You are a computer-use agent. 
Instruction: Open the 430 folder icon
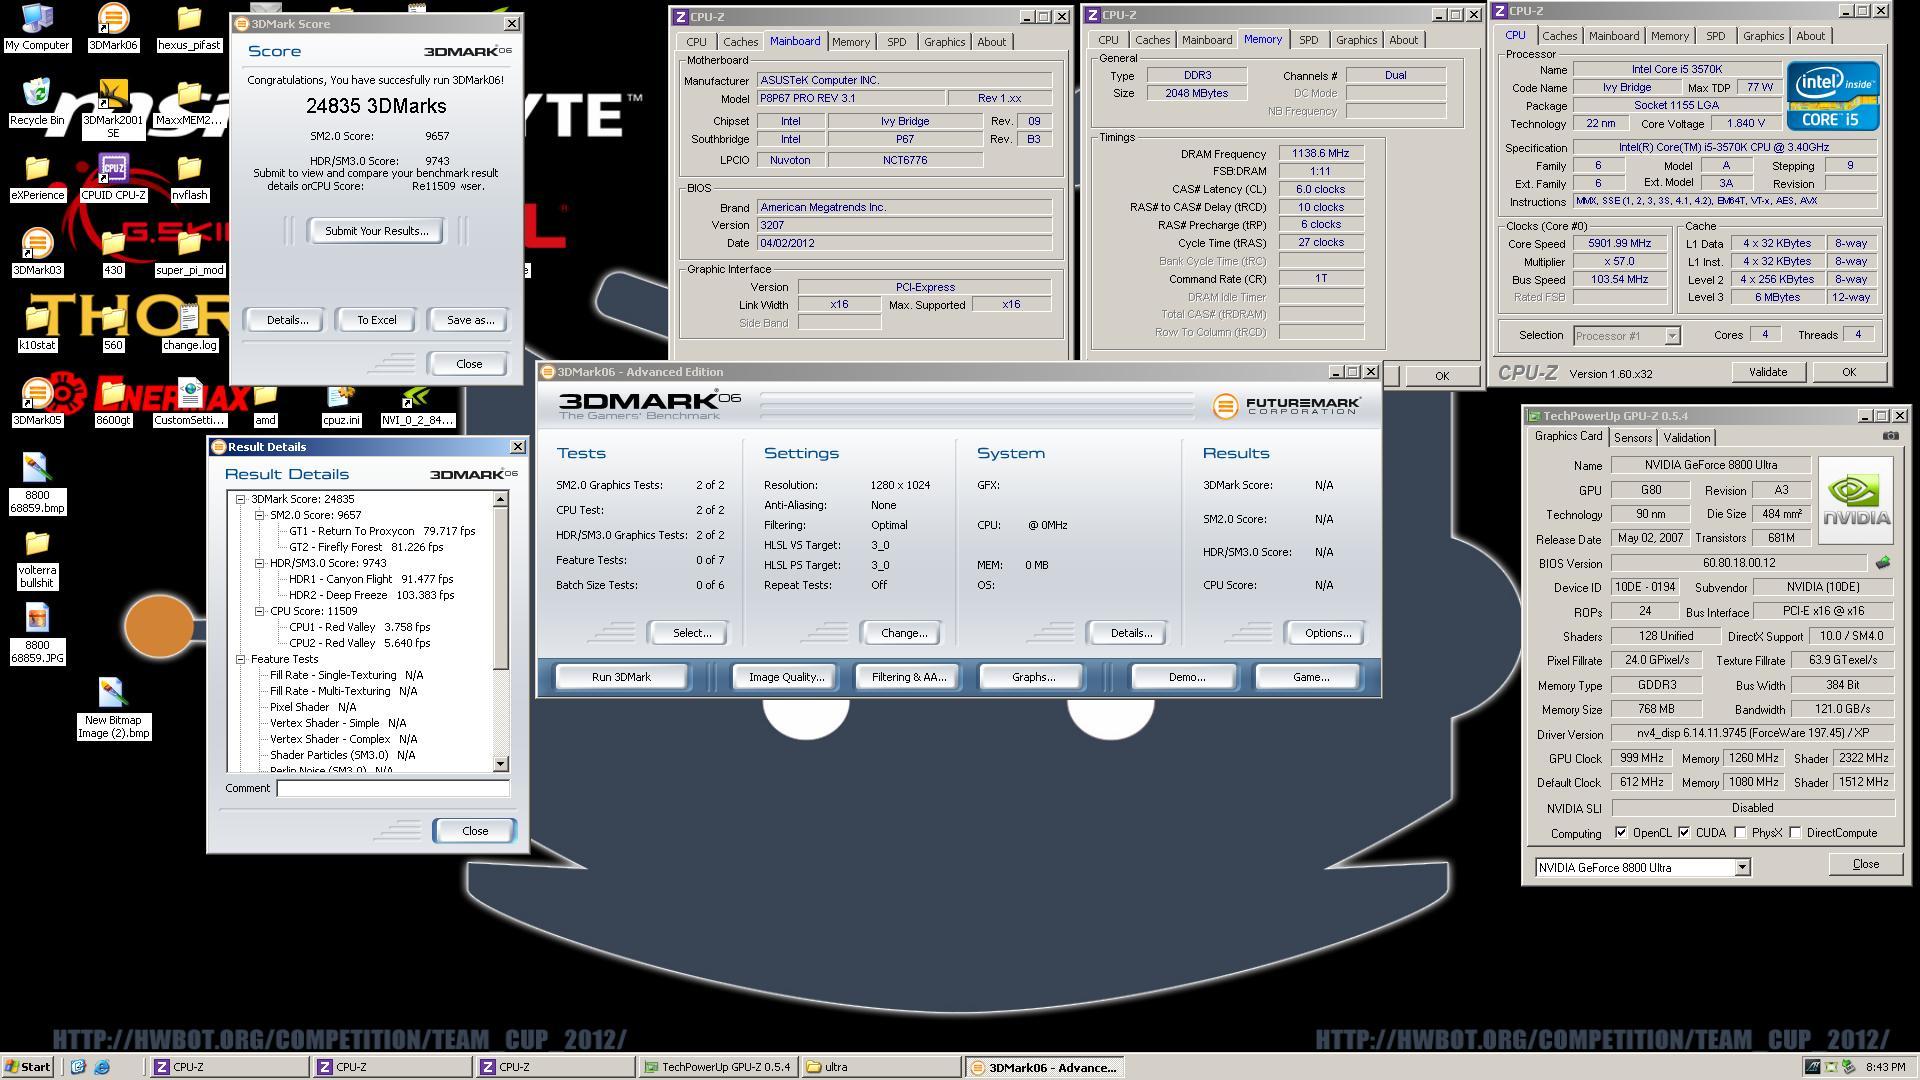click(113, 251)
